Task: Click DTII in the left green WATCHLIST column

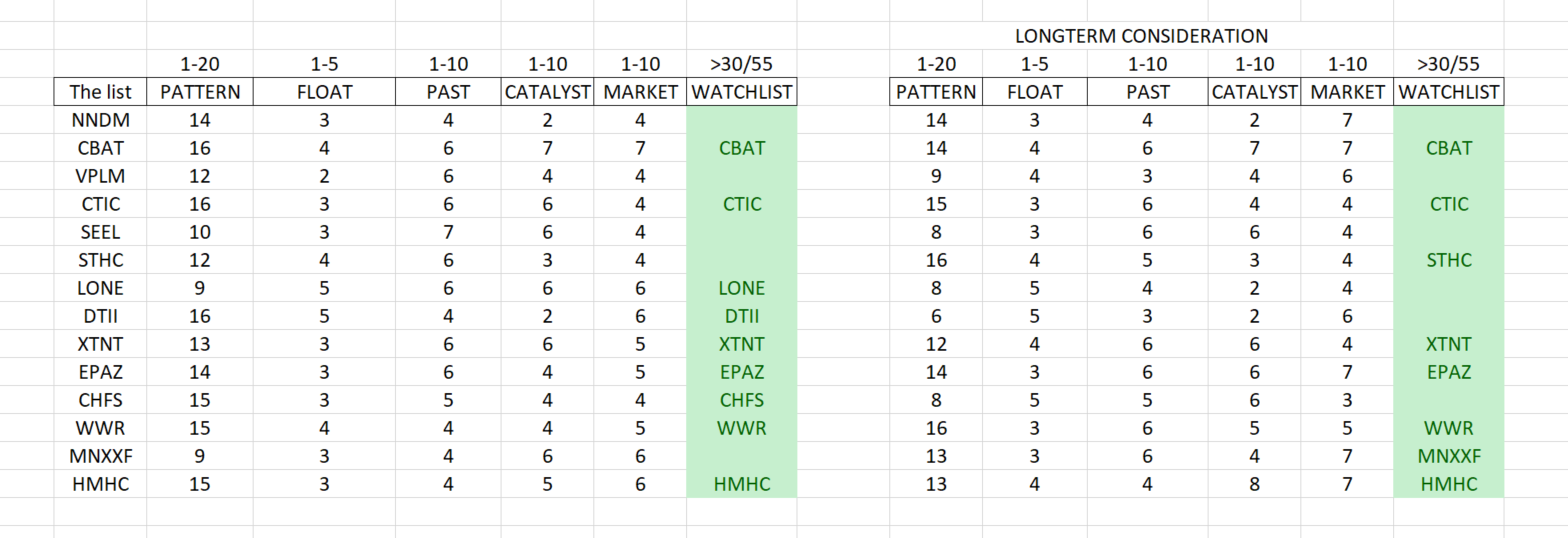Action: [x=741, y=317]
